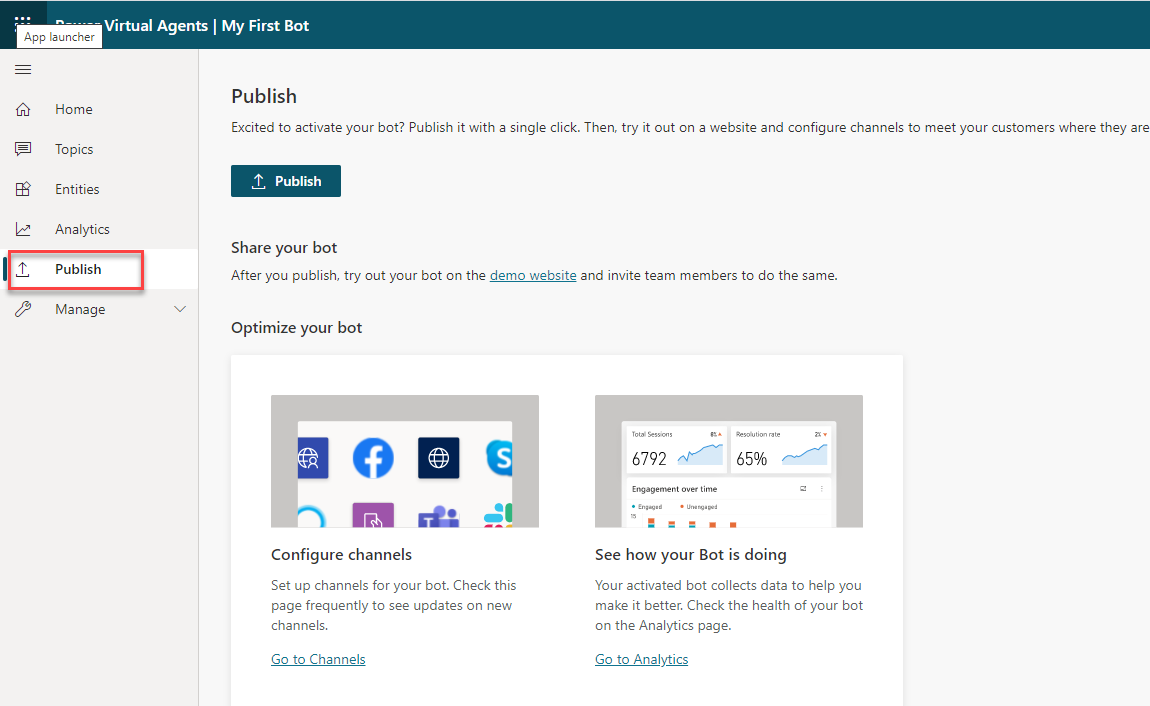
Task: Click the blue Publish button
Action: [x=286, y=181]
